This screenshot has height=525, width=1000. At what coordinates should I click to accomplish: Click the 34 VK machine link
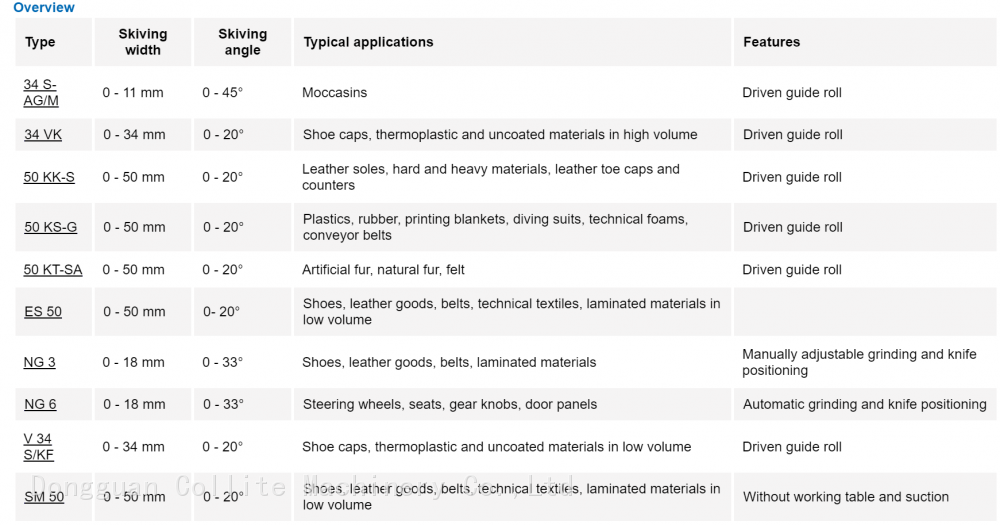(43, 135)
